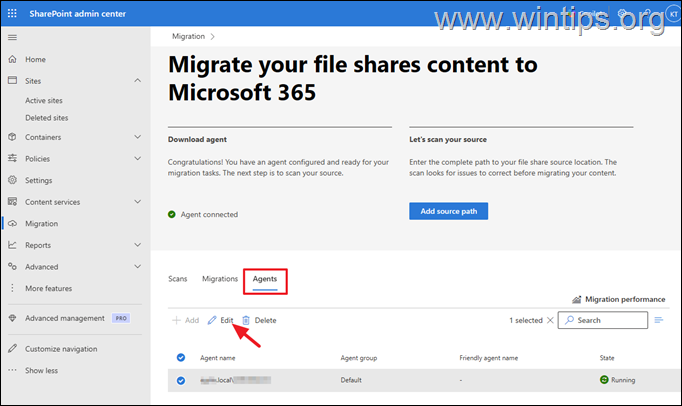Click the Running state icon

click(x=604, y=379)
